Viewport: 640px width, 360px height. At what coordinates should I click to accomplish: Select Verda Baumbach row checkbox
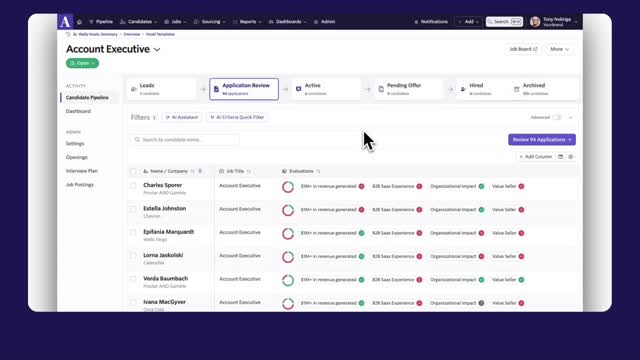tap(133, 279)
